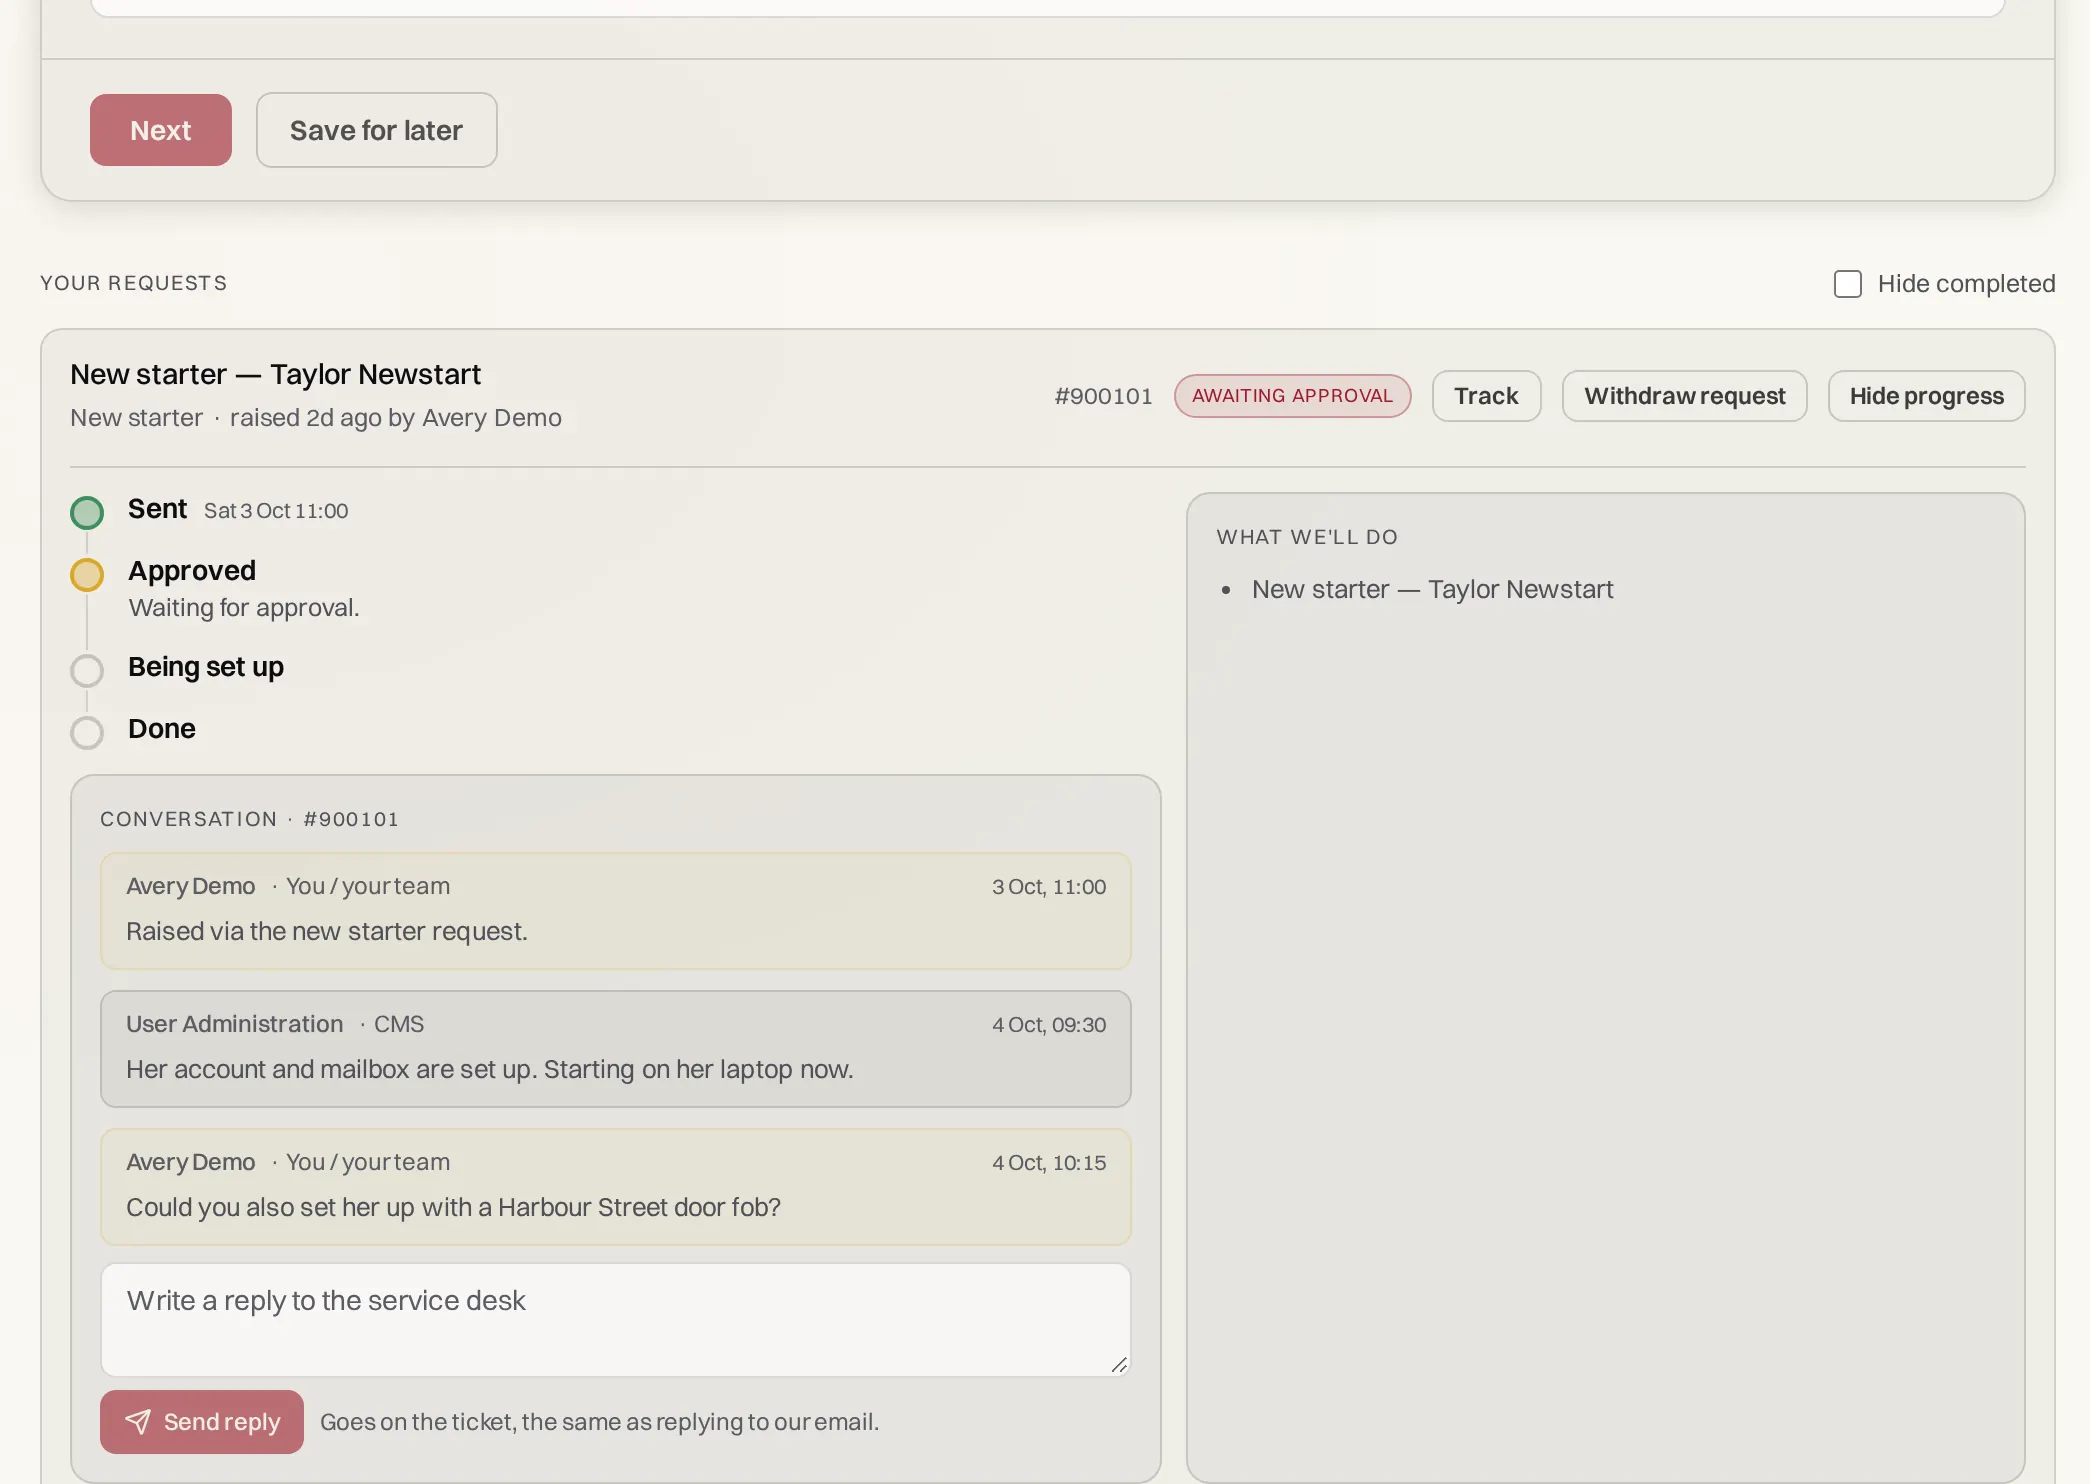
Task: Click 'Waiting for approval.' status note
Action: [x=244, y=608]
